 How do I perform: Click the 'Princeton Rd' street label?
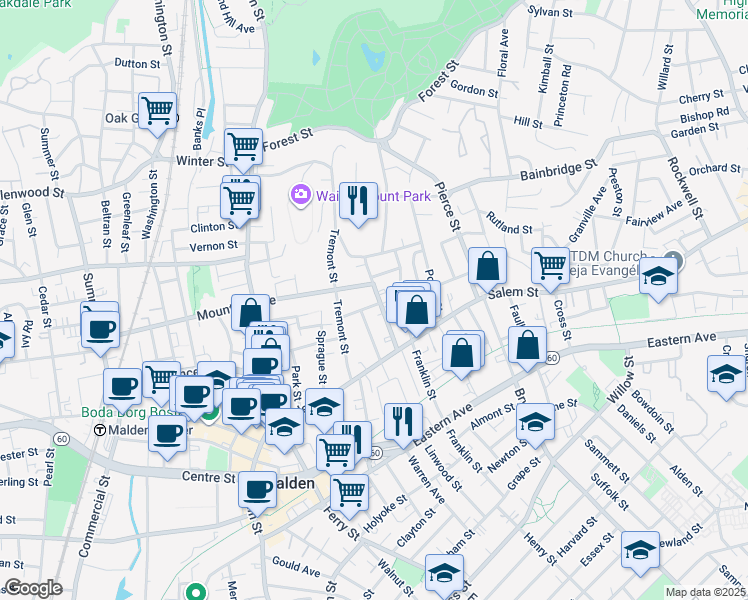point(562,95)
